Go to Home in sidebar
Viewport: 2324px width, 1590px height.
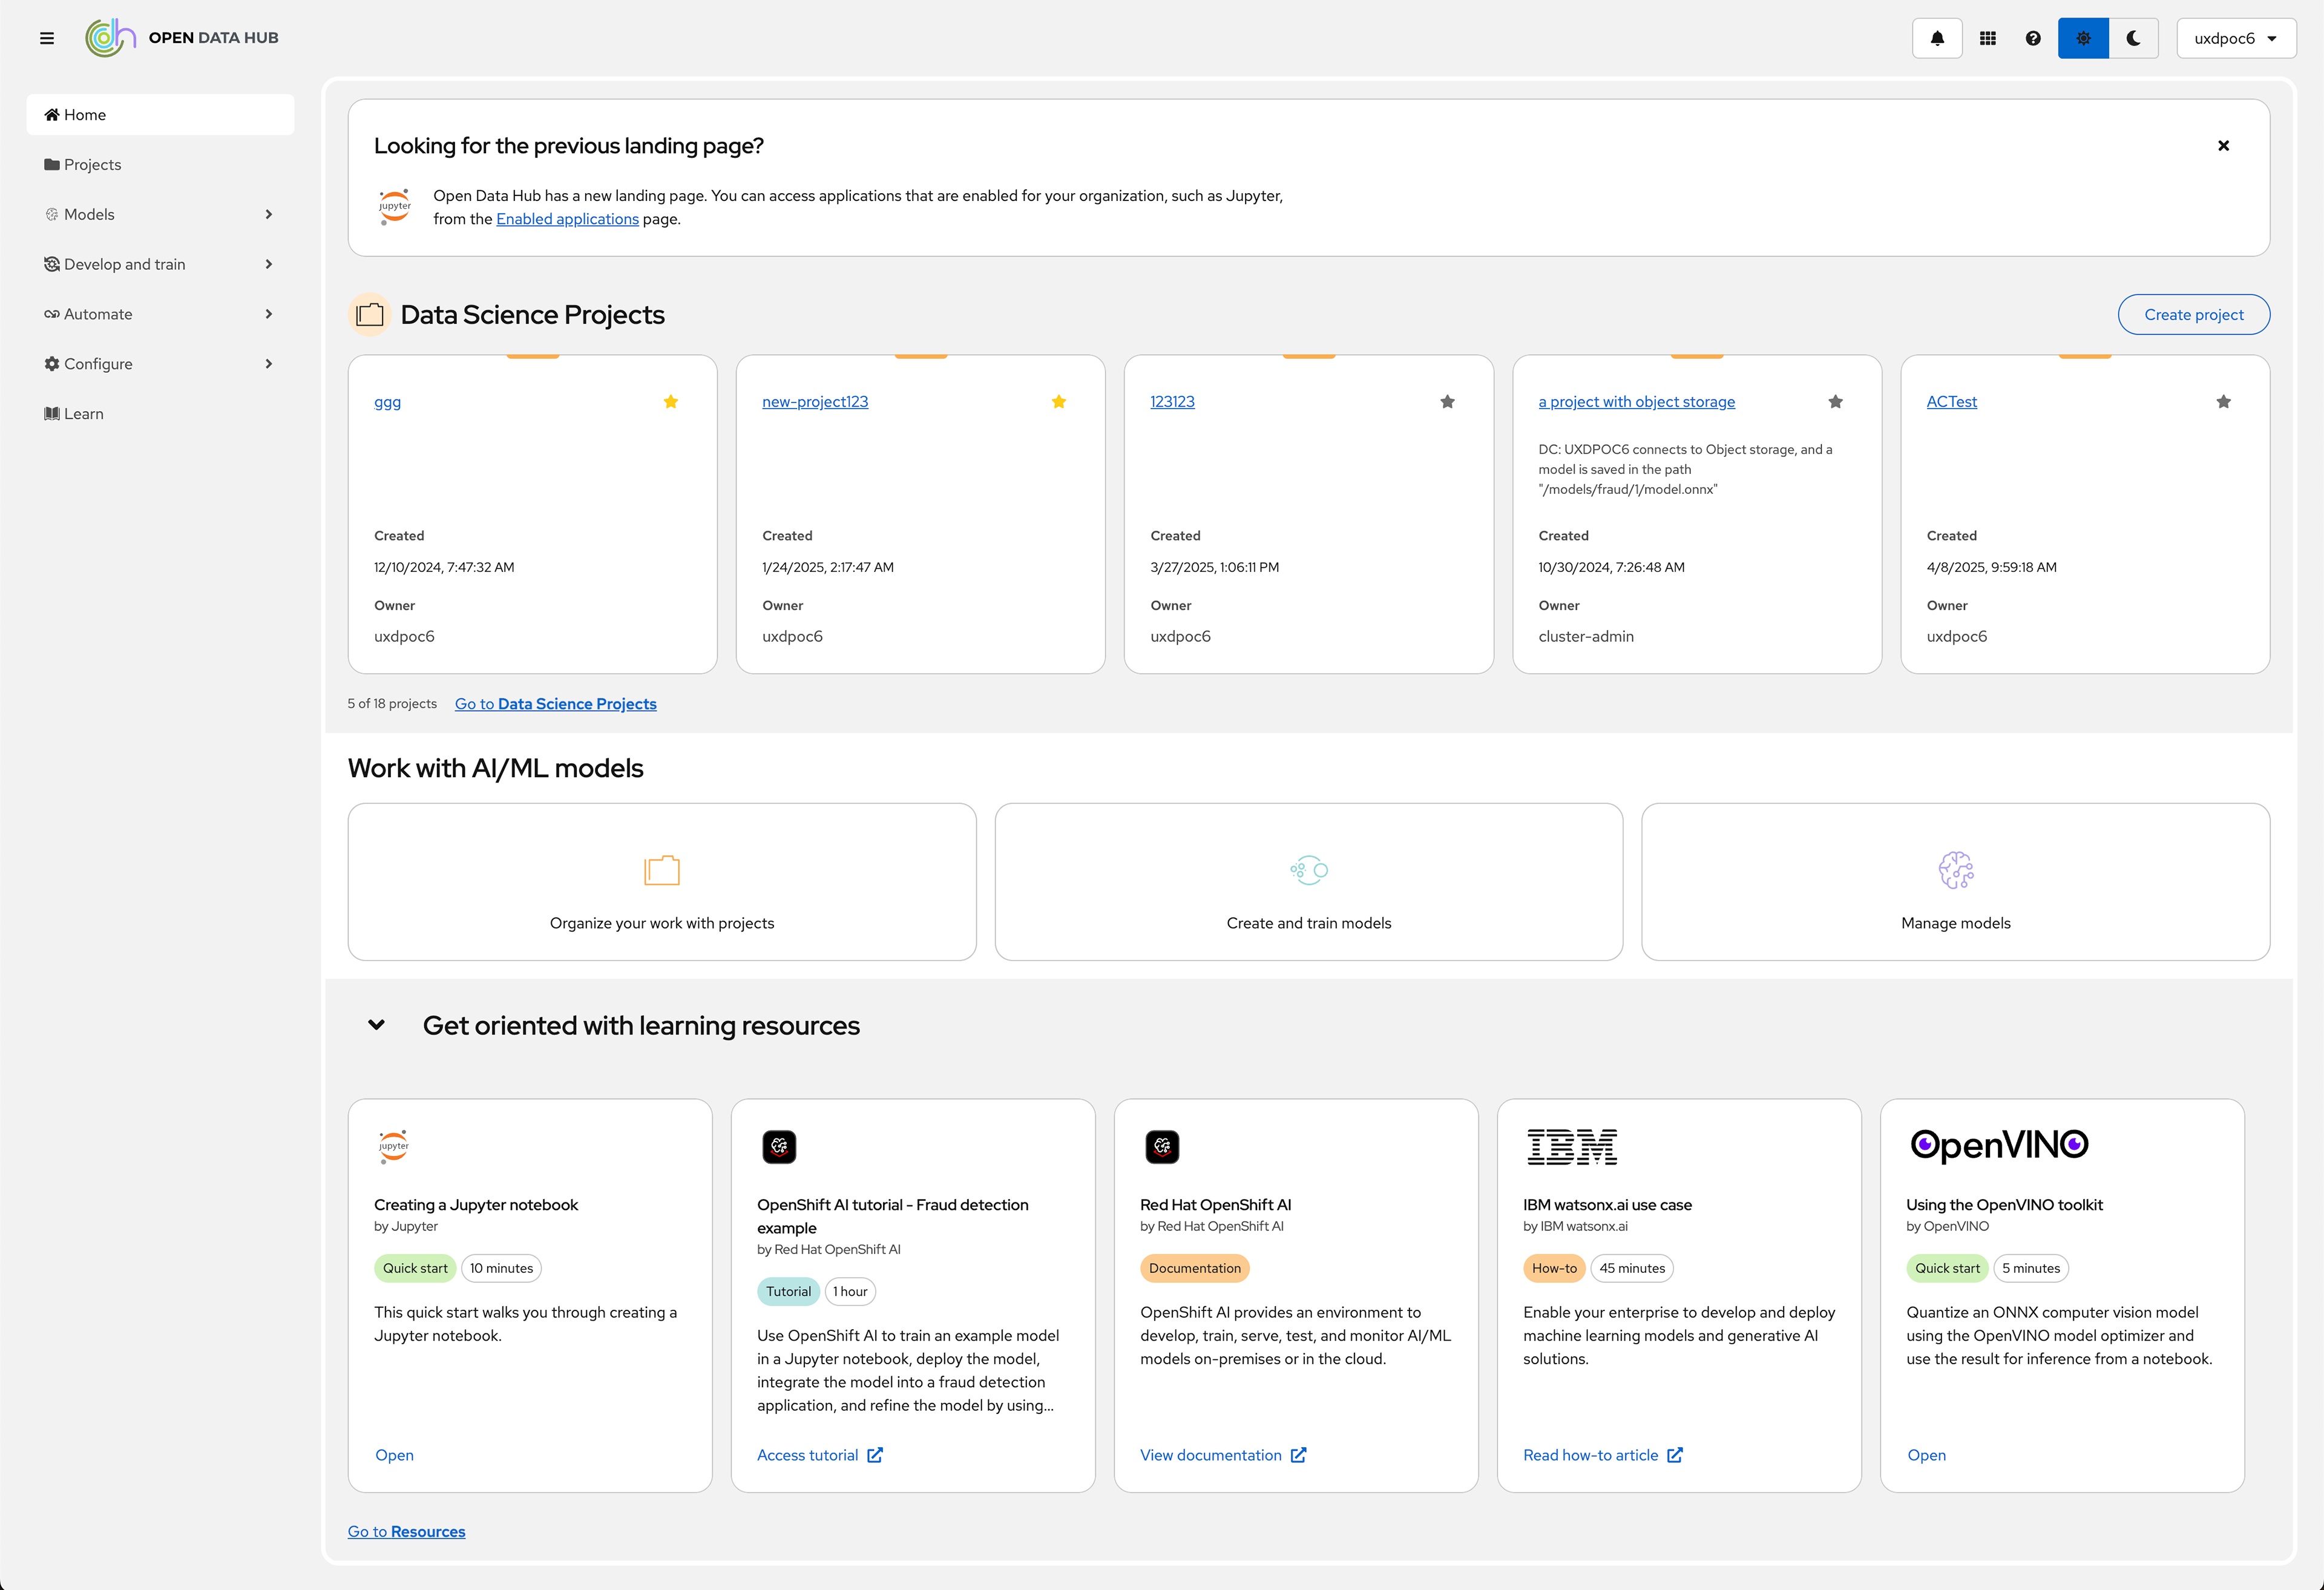[160, 115]
